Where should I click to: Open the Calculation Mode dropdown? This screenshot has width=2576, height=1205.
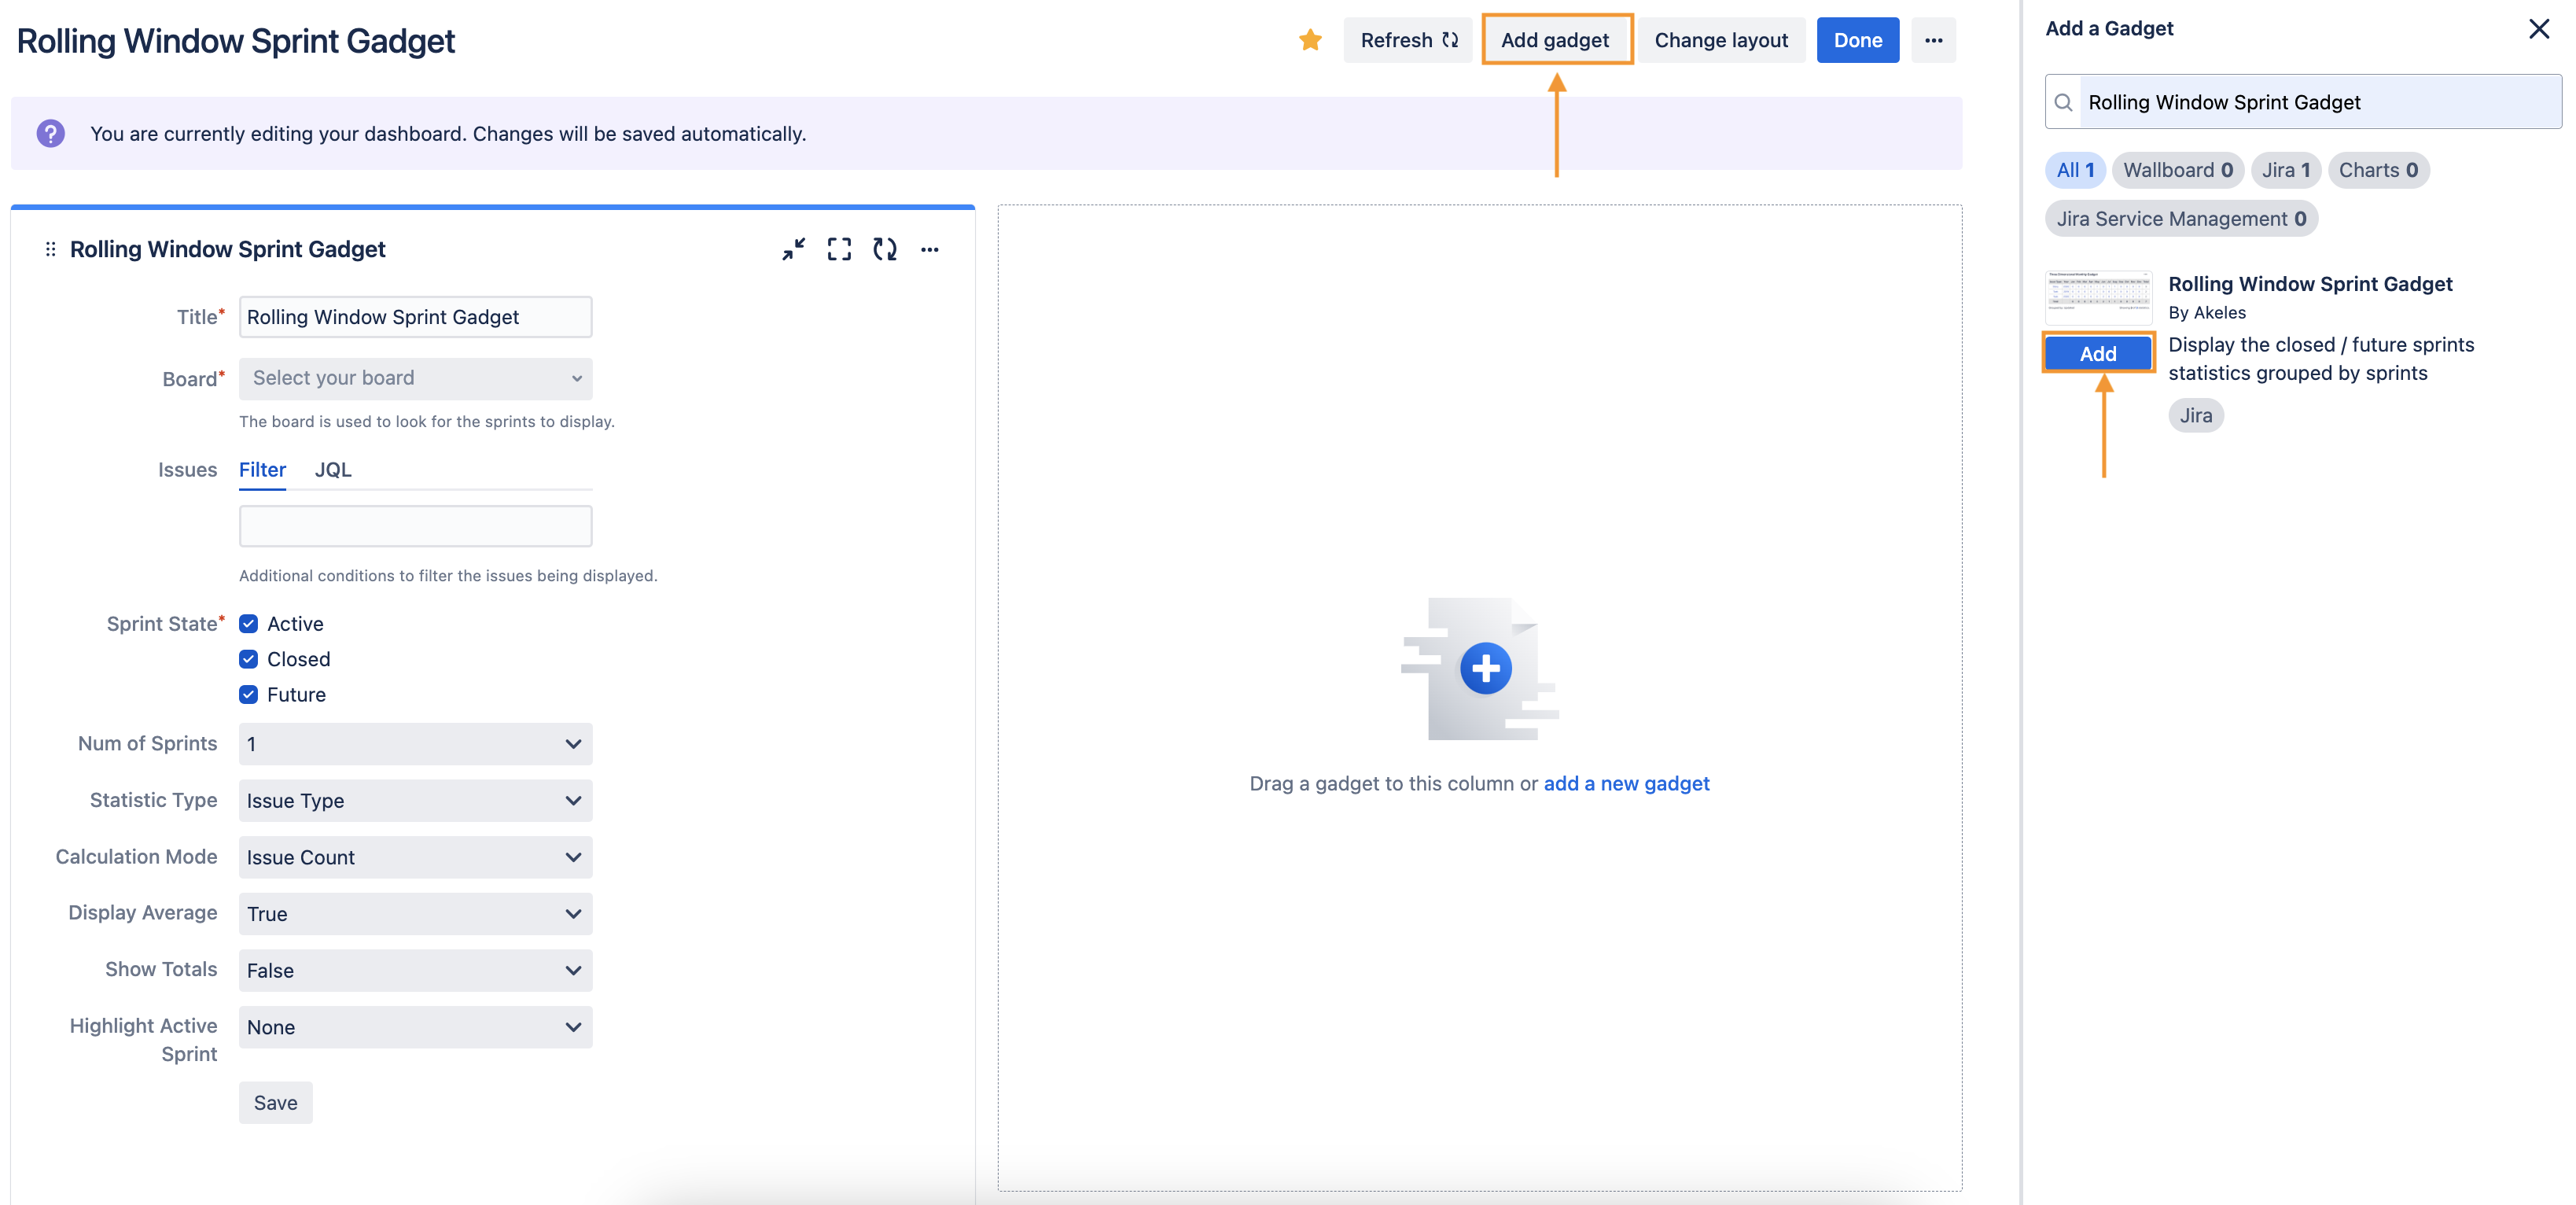click(415, 857)
